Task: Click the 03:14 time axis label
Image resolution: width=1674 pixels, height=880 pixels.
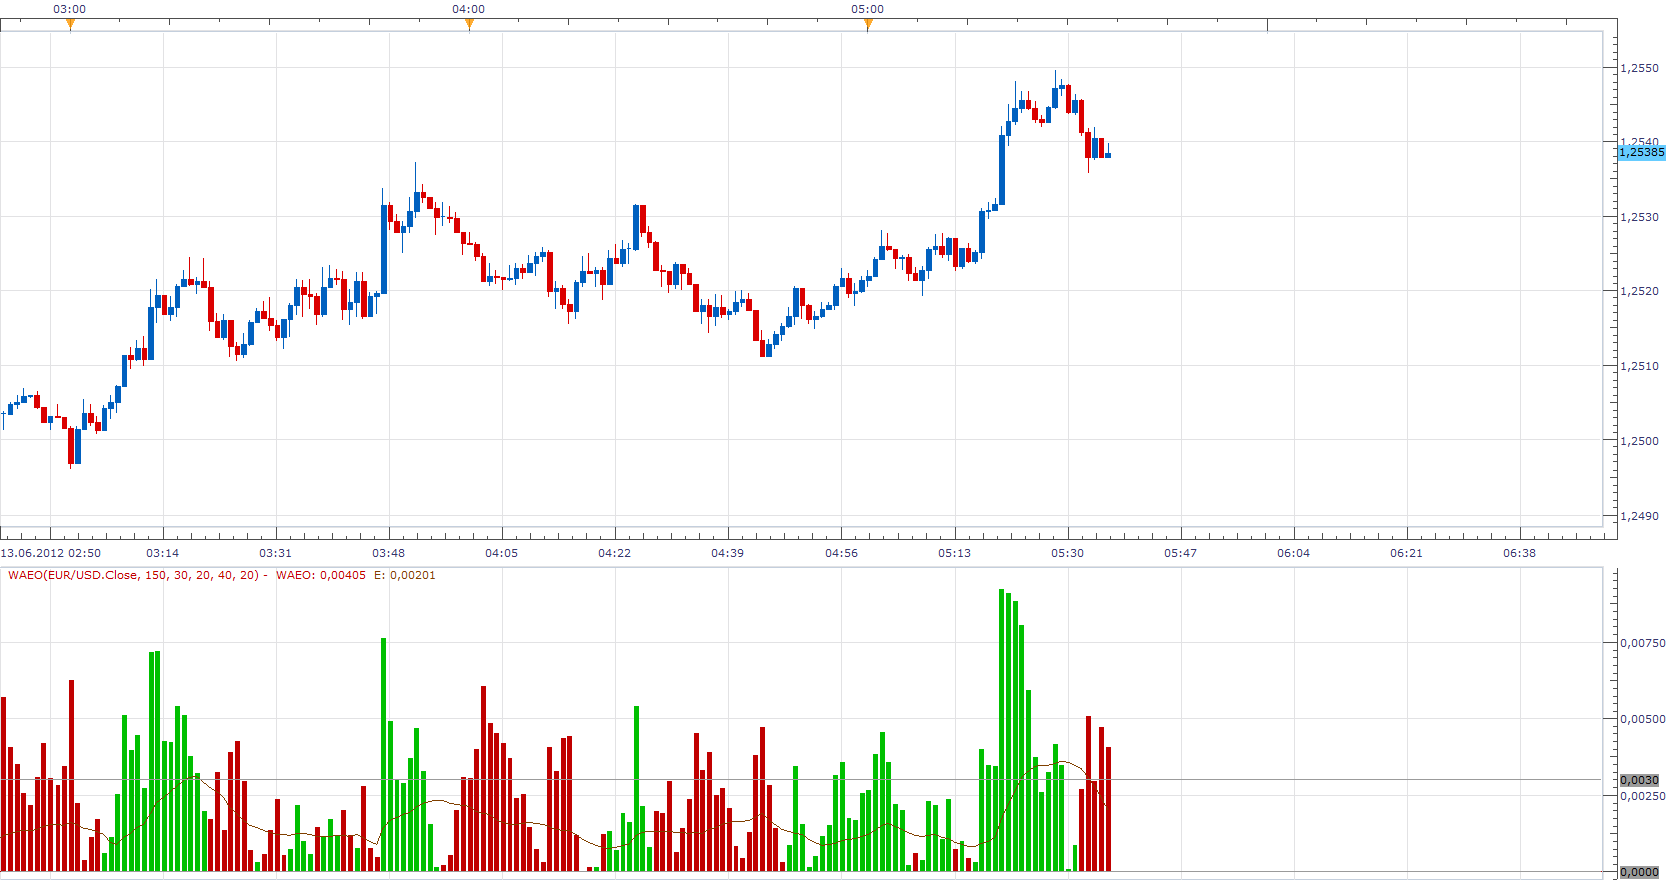Action: point(163,553)
